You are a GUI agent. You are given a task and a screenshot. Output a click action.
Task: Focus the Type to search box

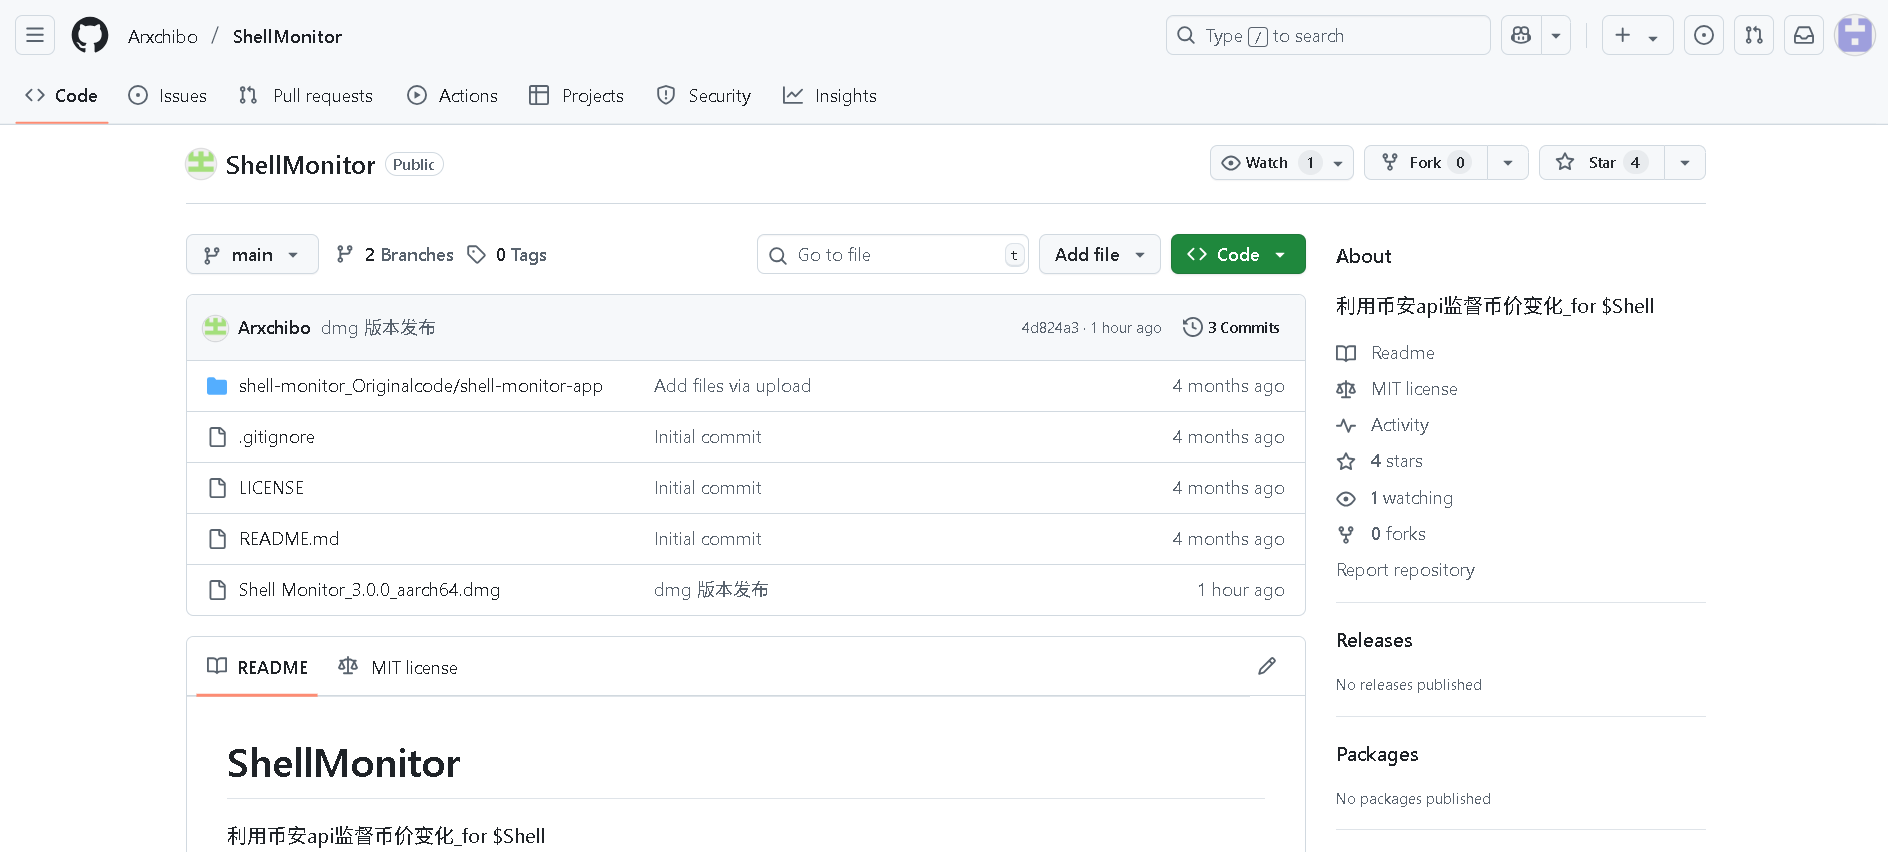(1328, 36)
